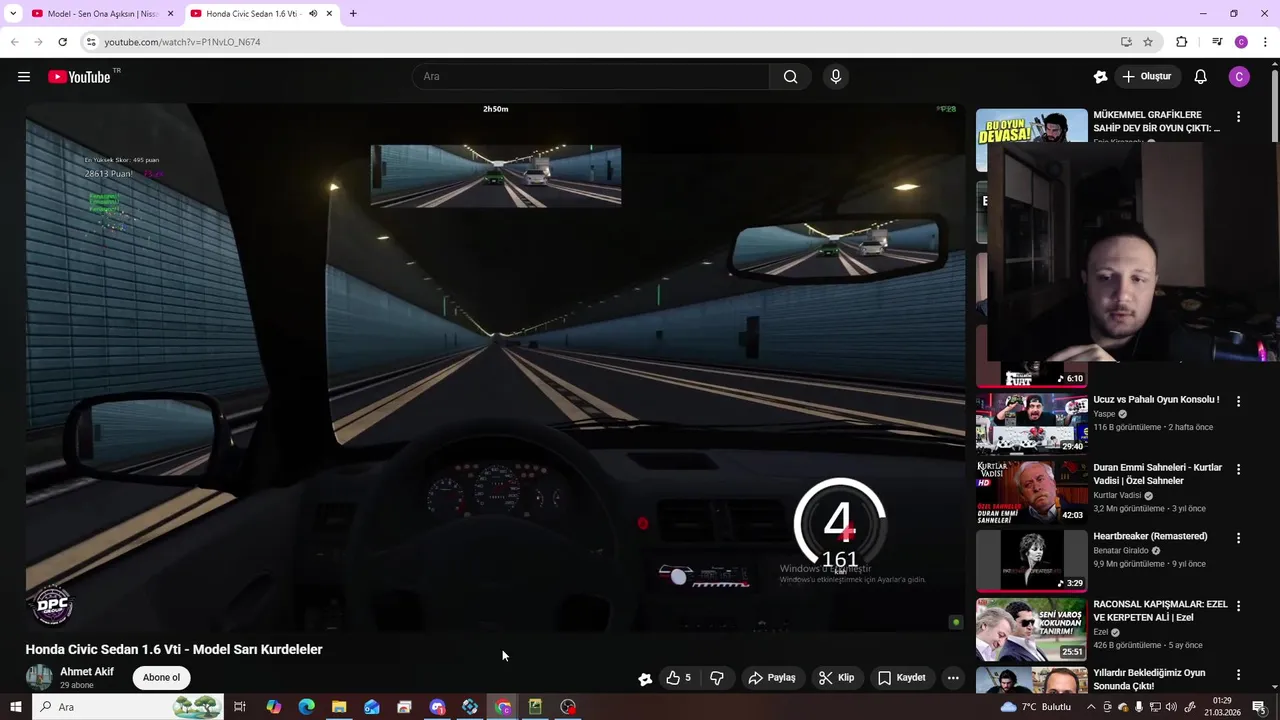The image size is (1280, 720).
Task: Open Heartbreaker (Remastered) thumbnail
Action: 1031,560
